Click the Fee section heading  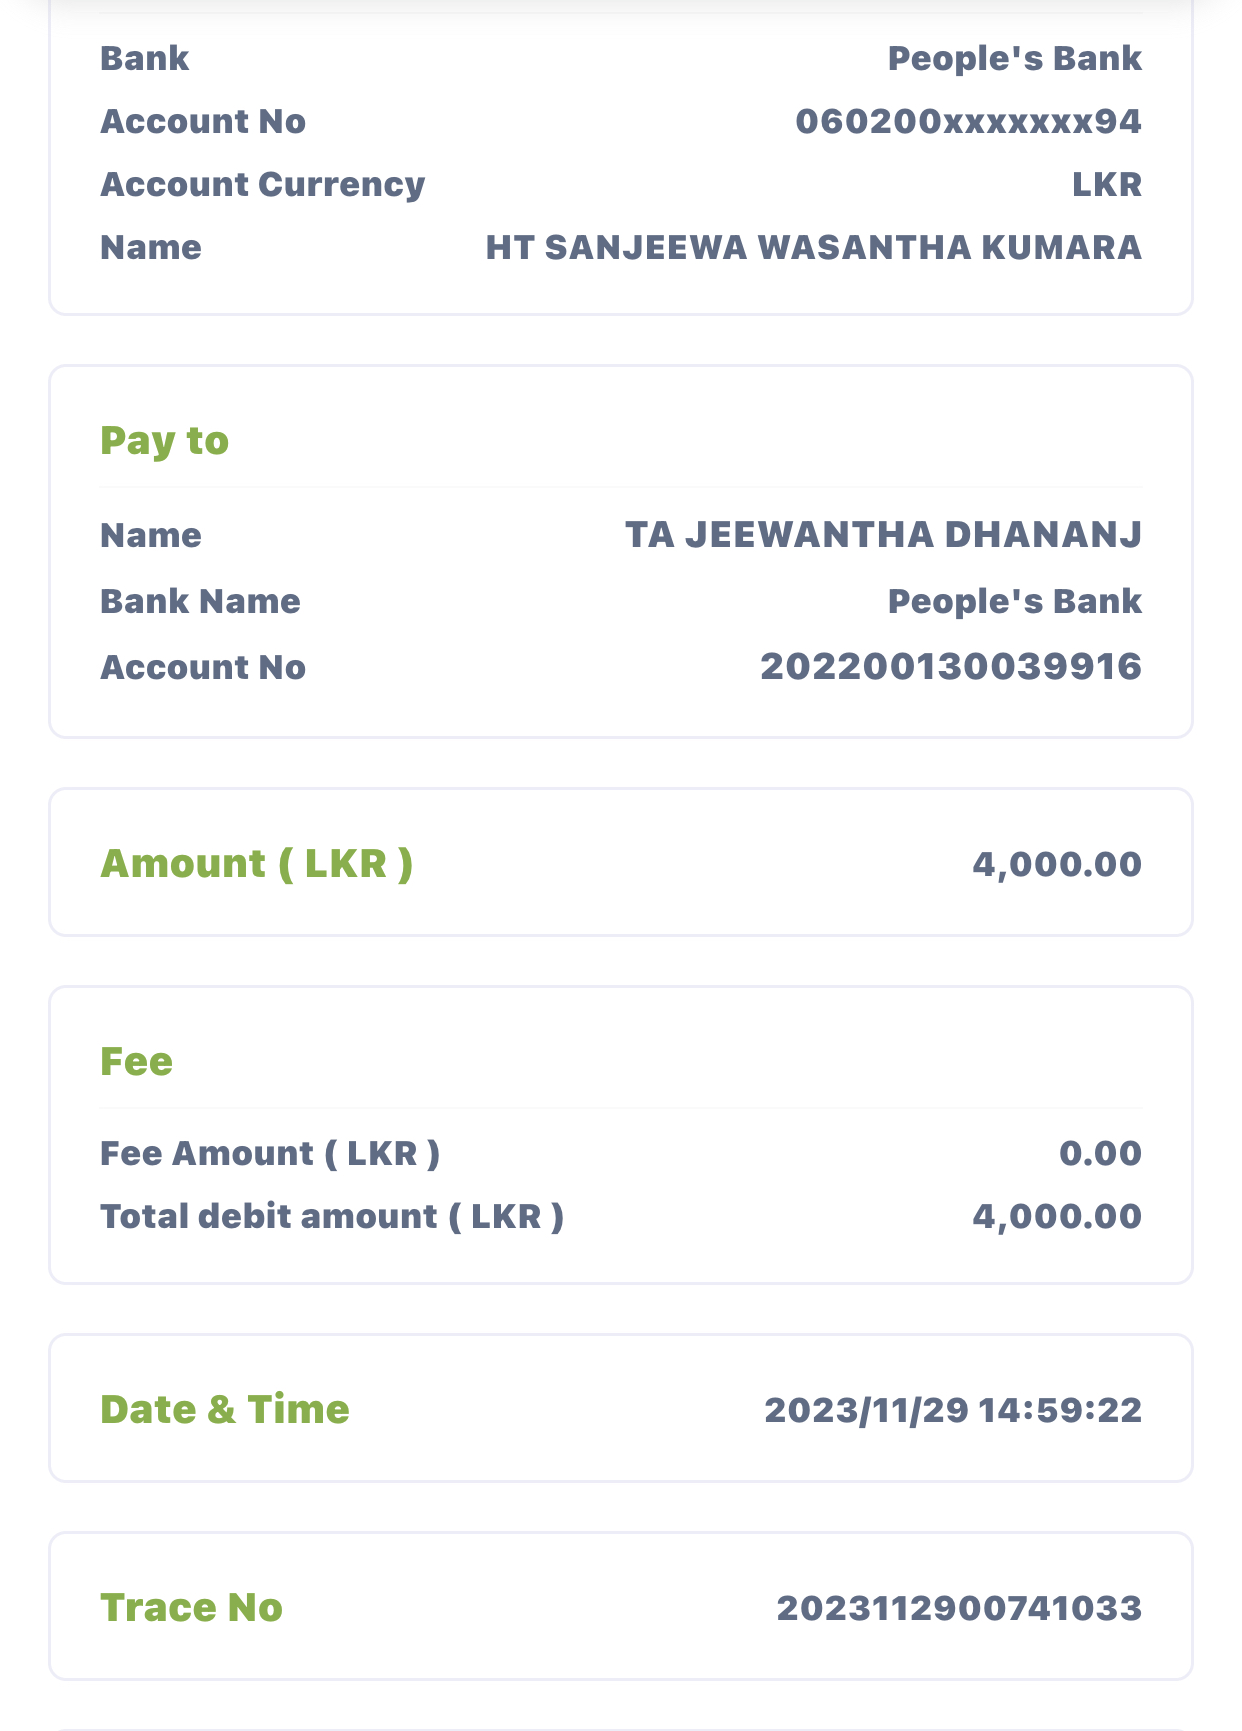coord(136,1062)
